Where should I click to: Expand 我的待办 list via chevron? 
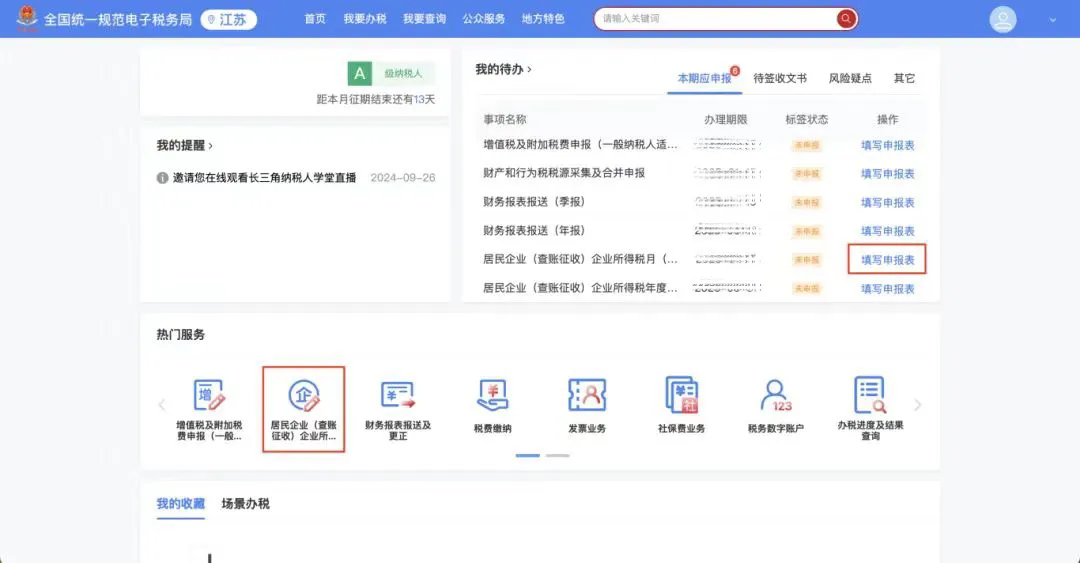coord(530,70)
